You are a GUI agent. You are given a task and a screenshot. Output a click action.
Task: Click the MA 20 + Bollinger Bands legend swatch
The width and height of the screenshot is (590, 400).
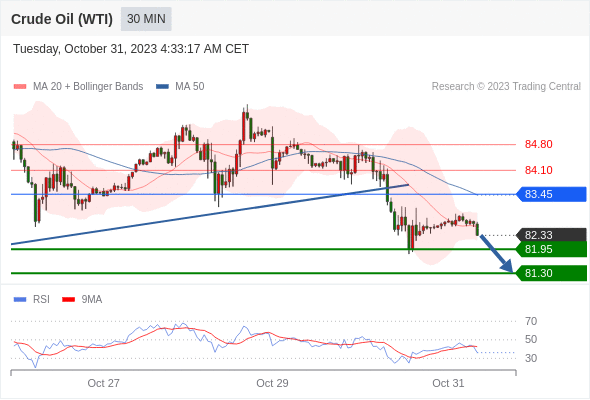coord(20,87)
